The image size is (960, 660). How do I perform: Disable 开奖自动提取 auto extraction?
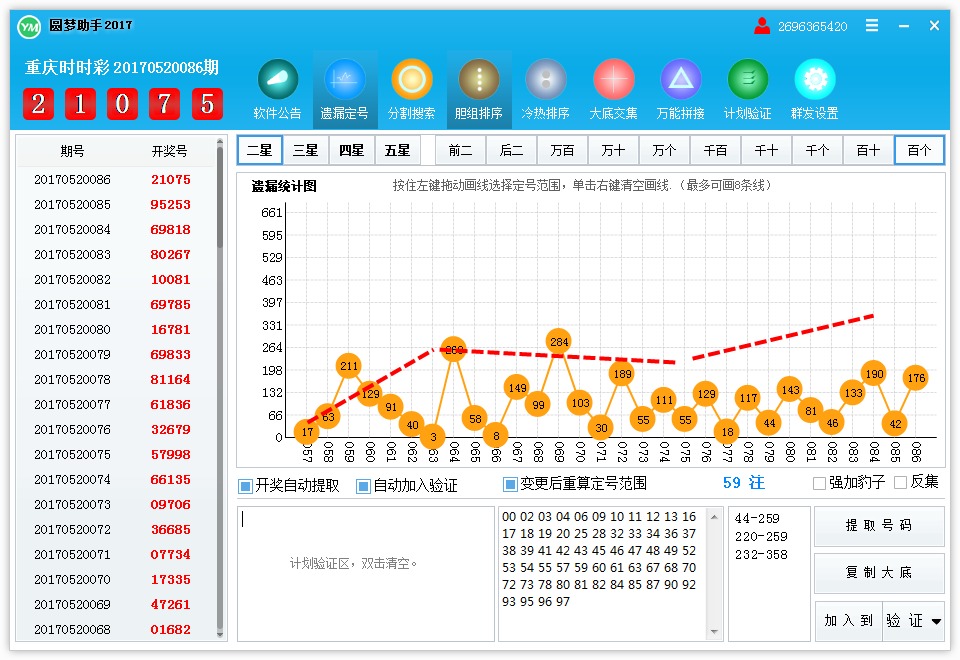[244, 483]
